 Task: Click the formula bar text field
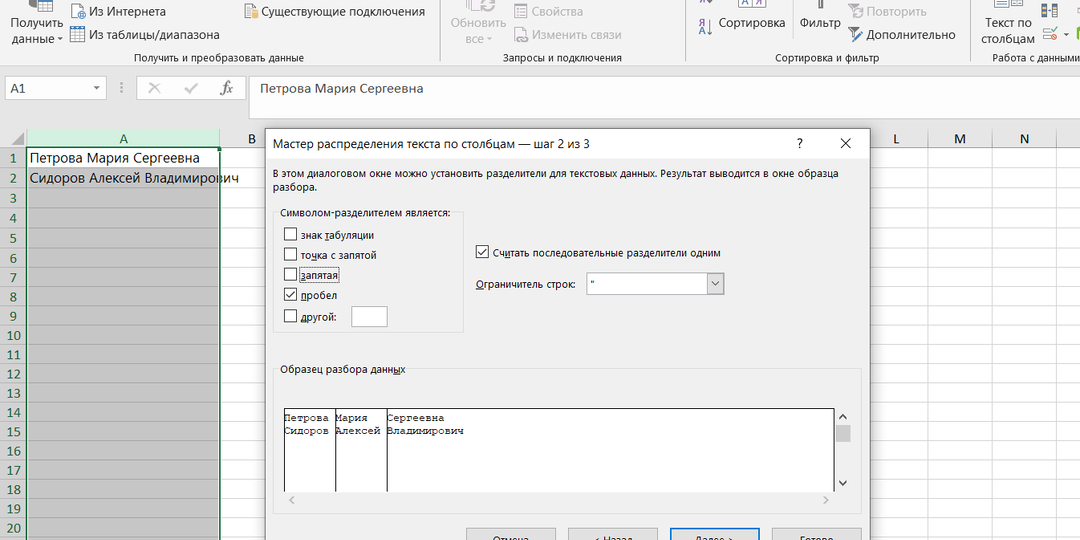tap(665, 97)
